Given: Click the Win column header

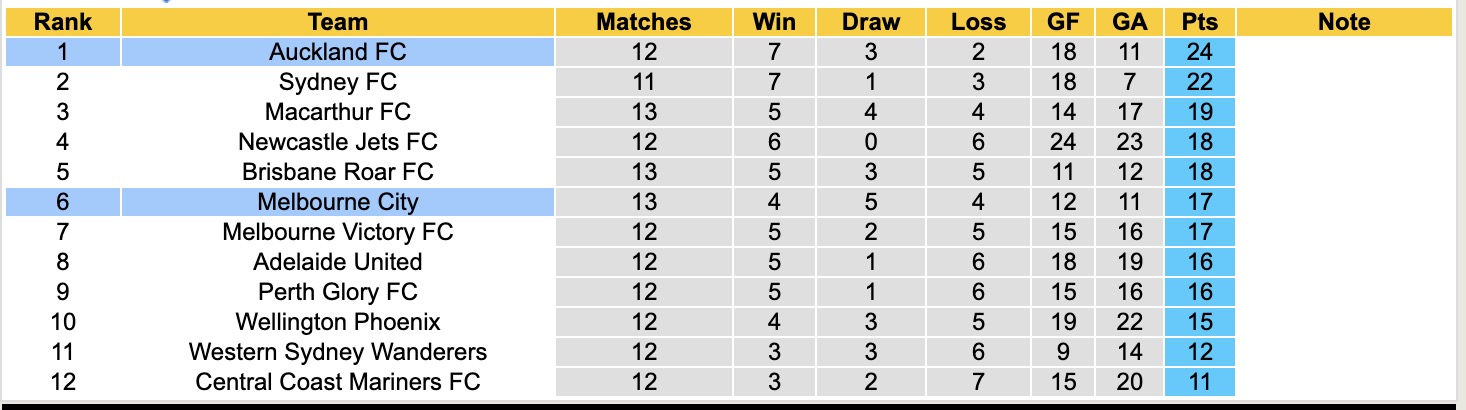Looking at the screenshot, I should [773, 22].
